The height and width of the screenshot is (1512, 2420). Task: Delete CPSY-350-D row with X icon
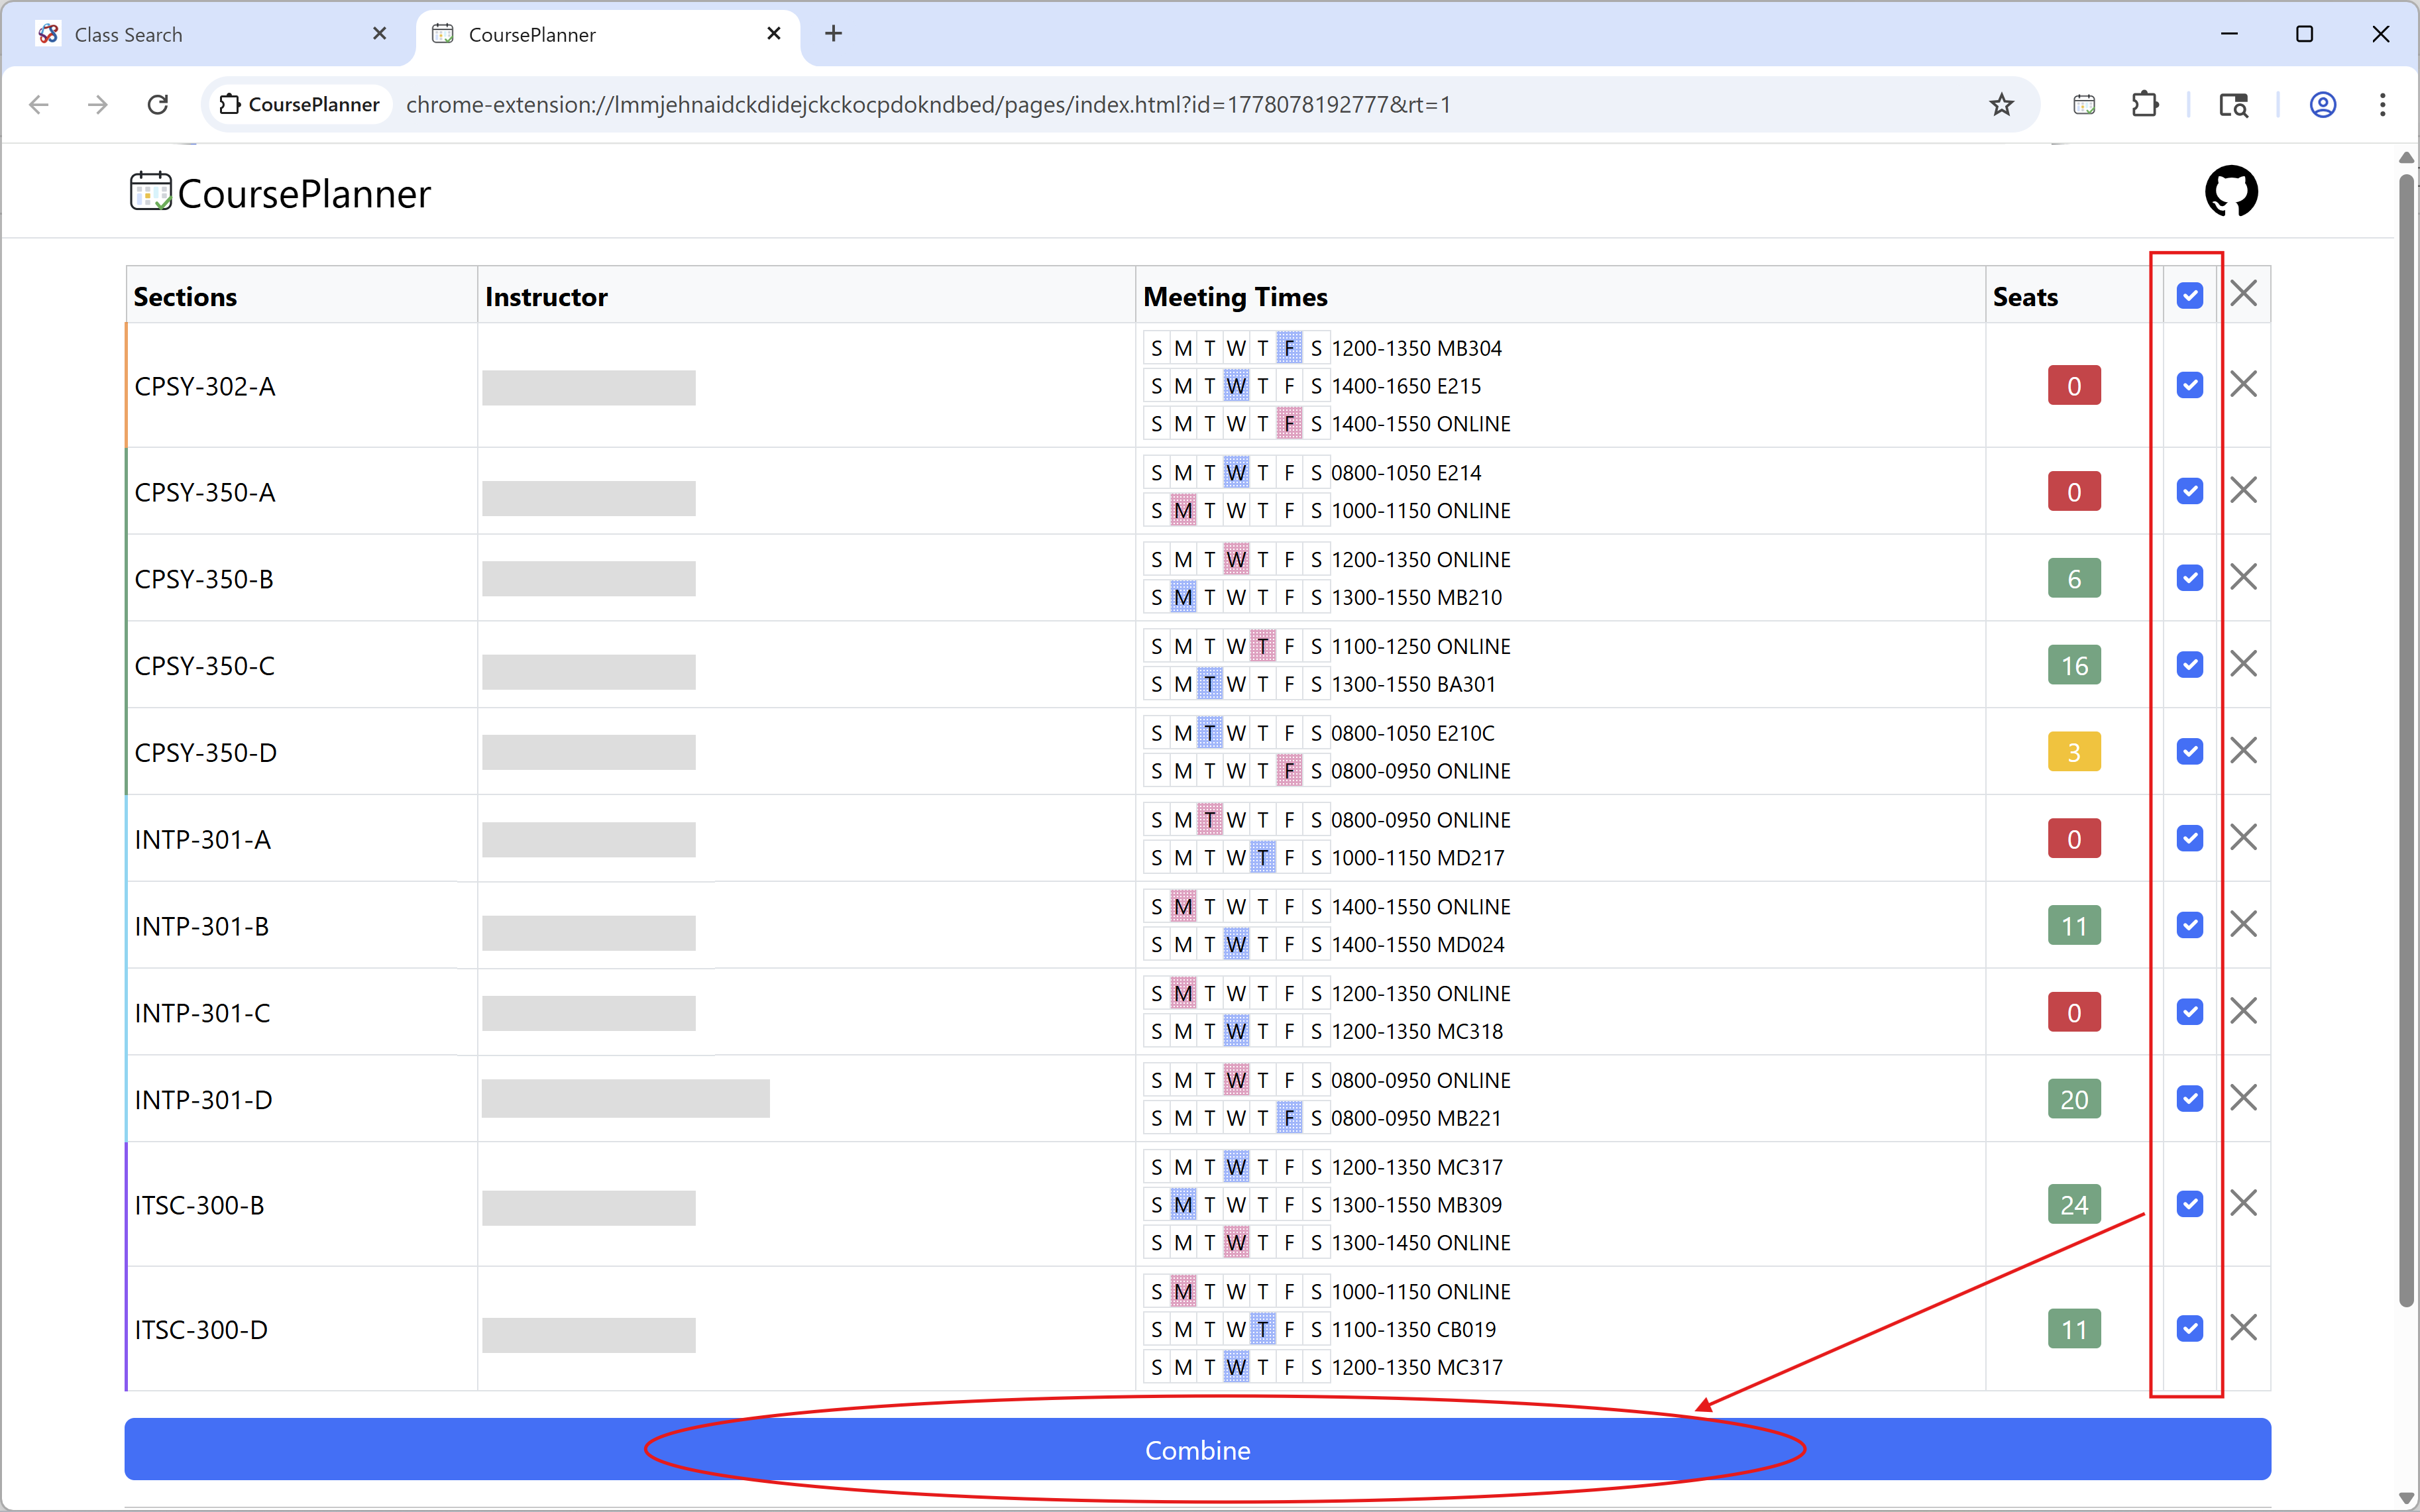tap(2243, 751)
